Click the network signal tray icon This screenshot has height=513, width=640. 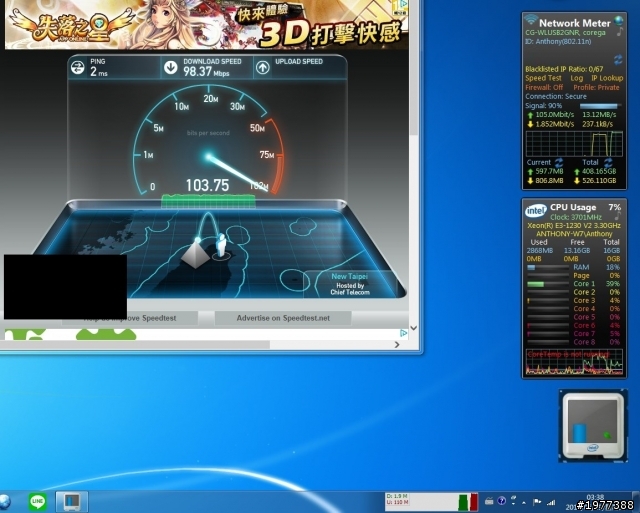551,502
